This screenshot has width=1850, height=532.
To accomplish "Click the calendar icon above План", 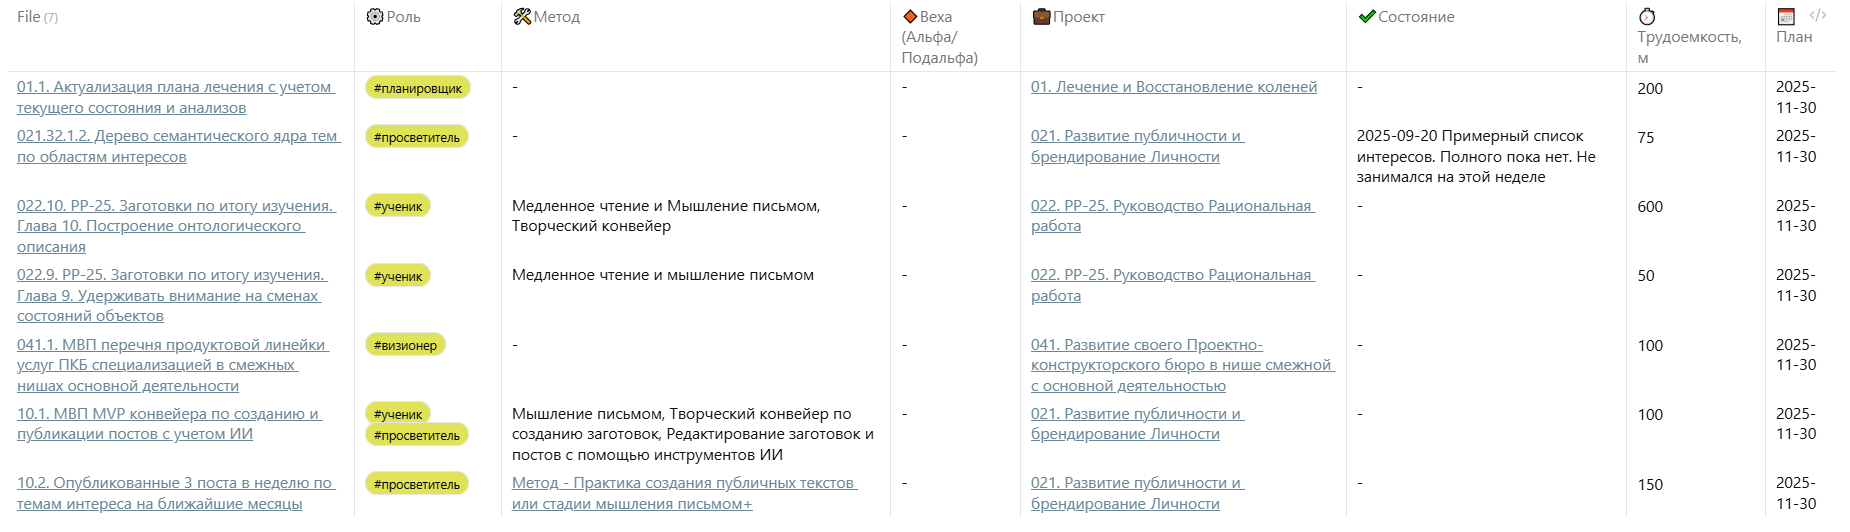I will tap(1786, 17).
